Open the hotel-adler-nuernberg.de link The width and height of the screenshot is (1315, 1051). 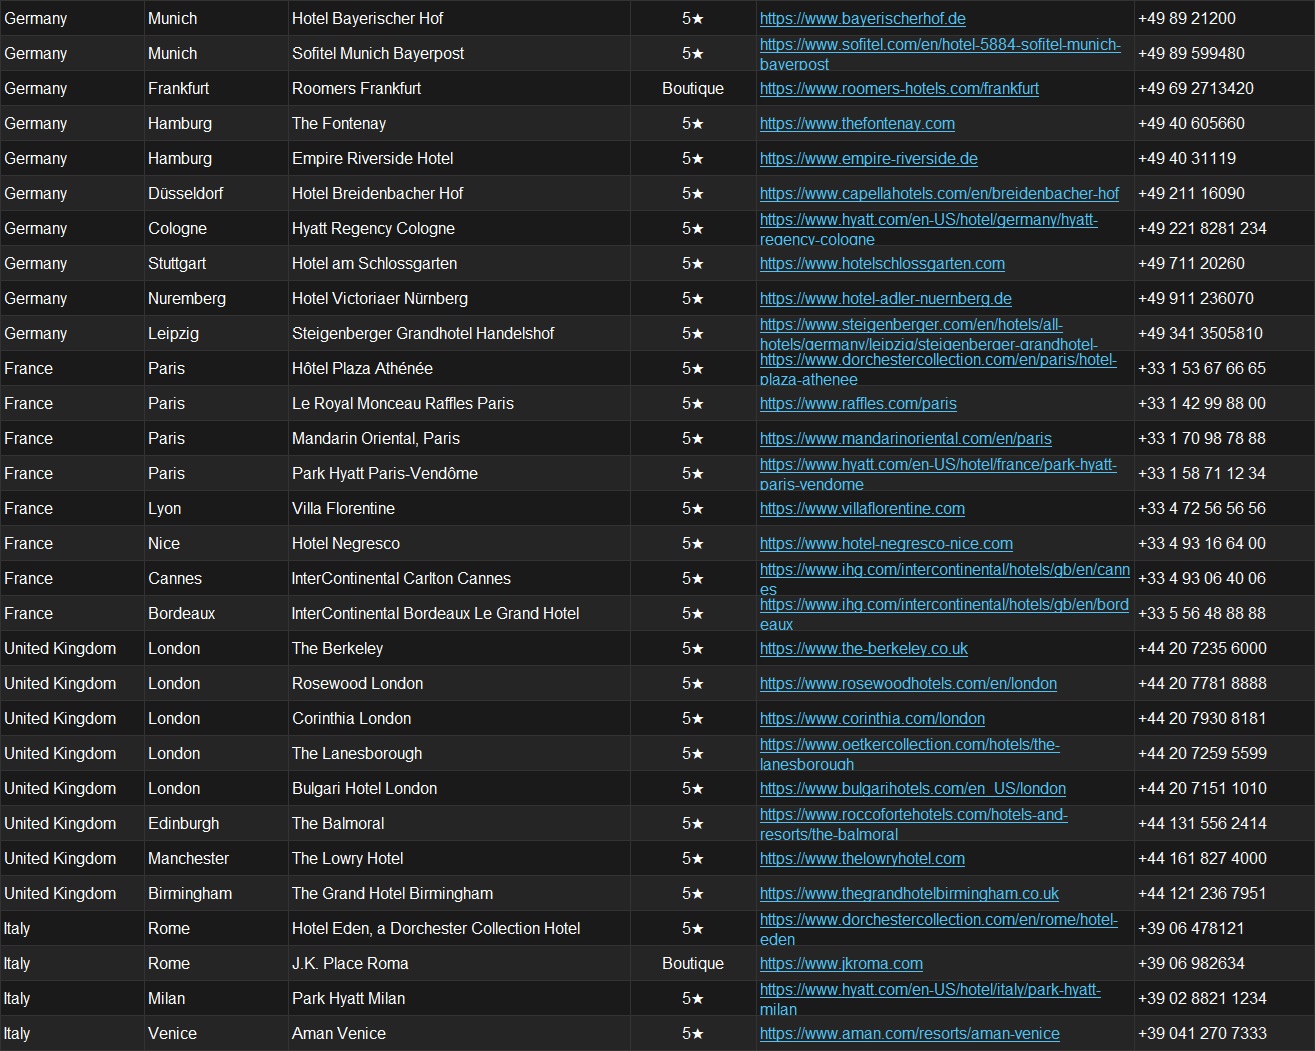point(885,298)
